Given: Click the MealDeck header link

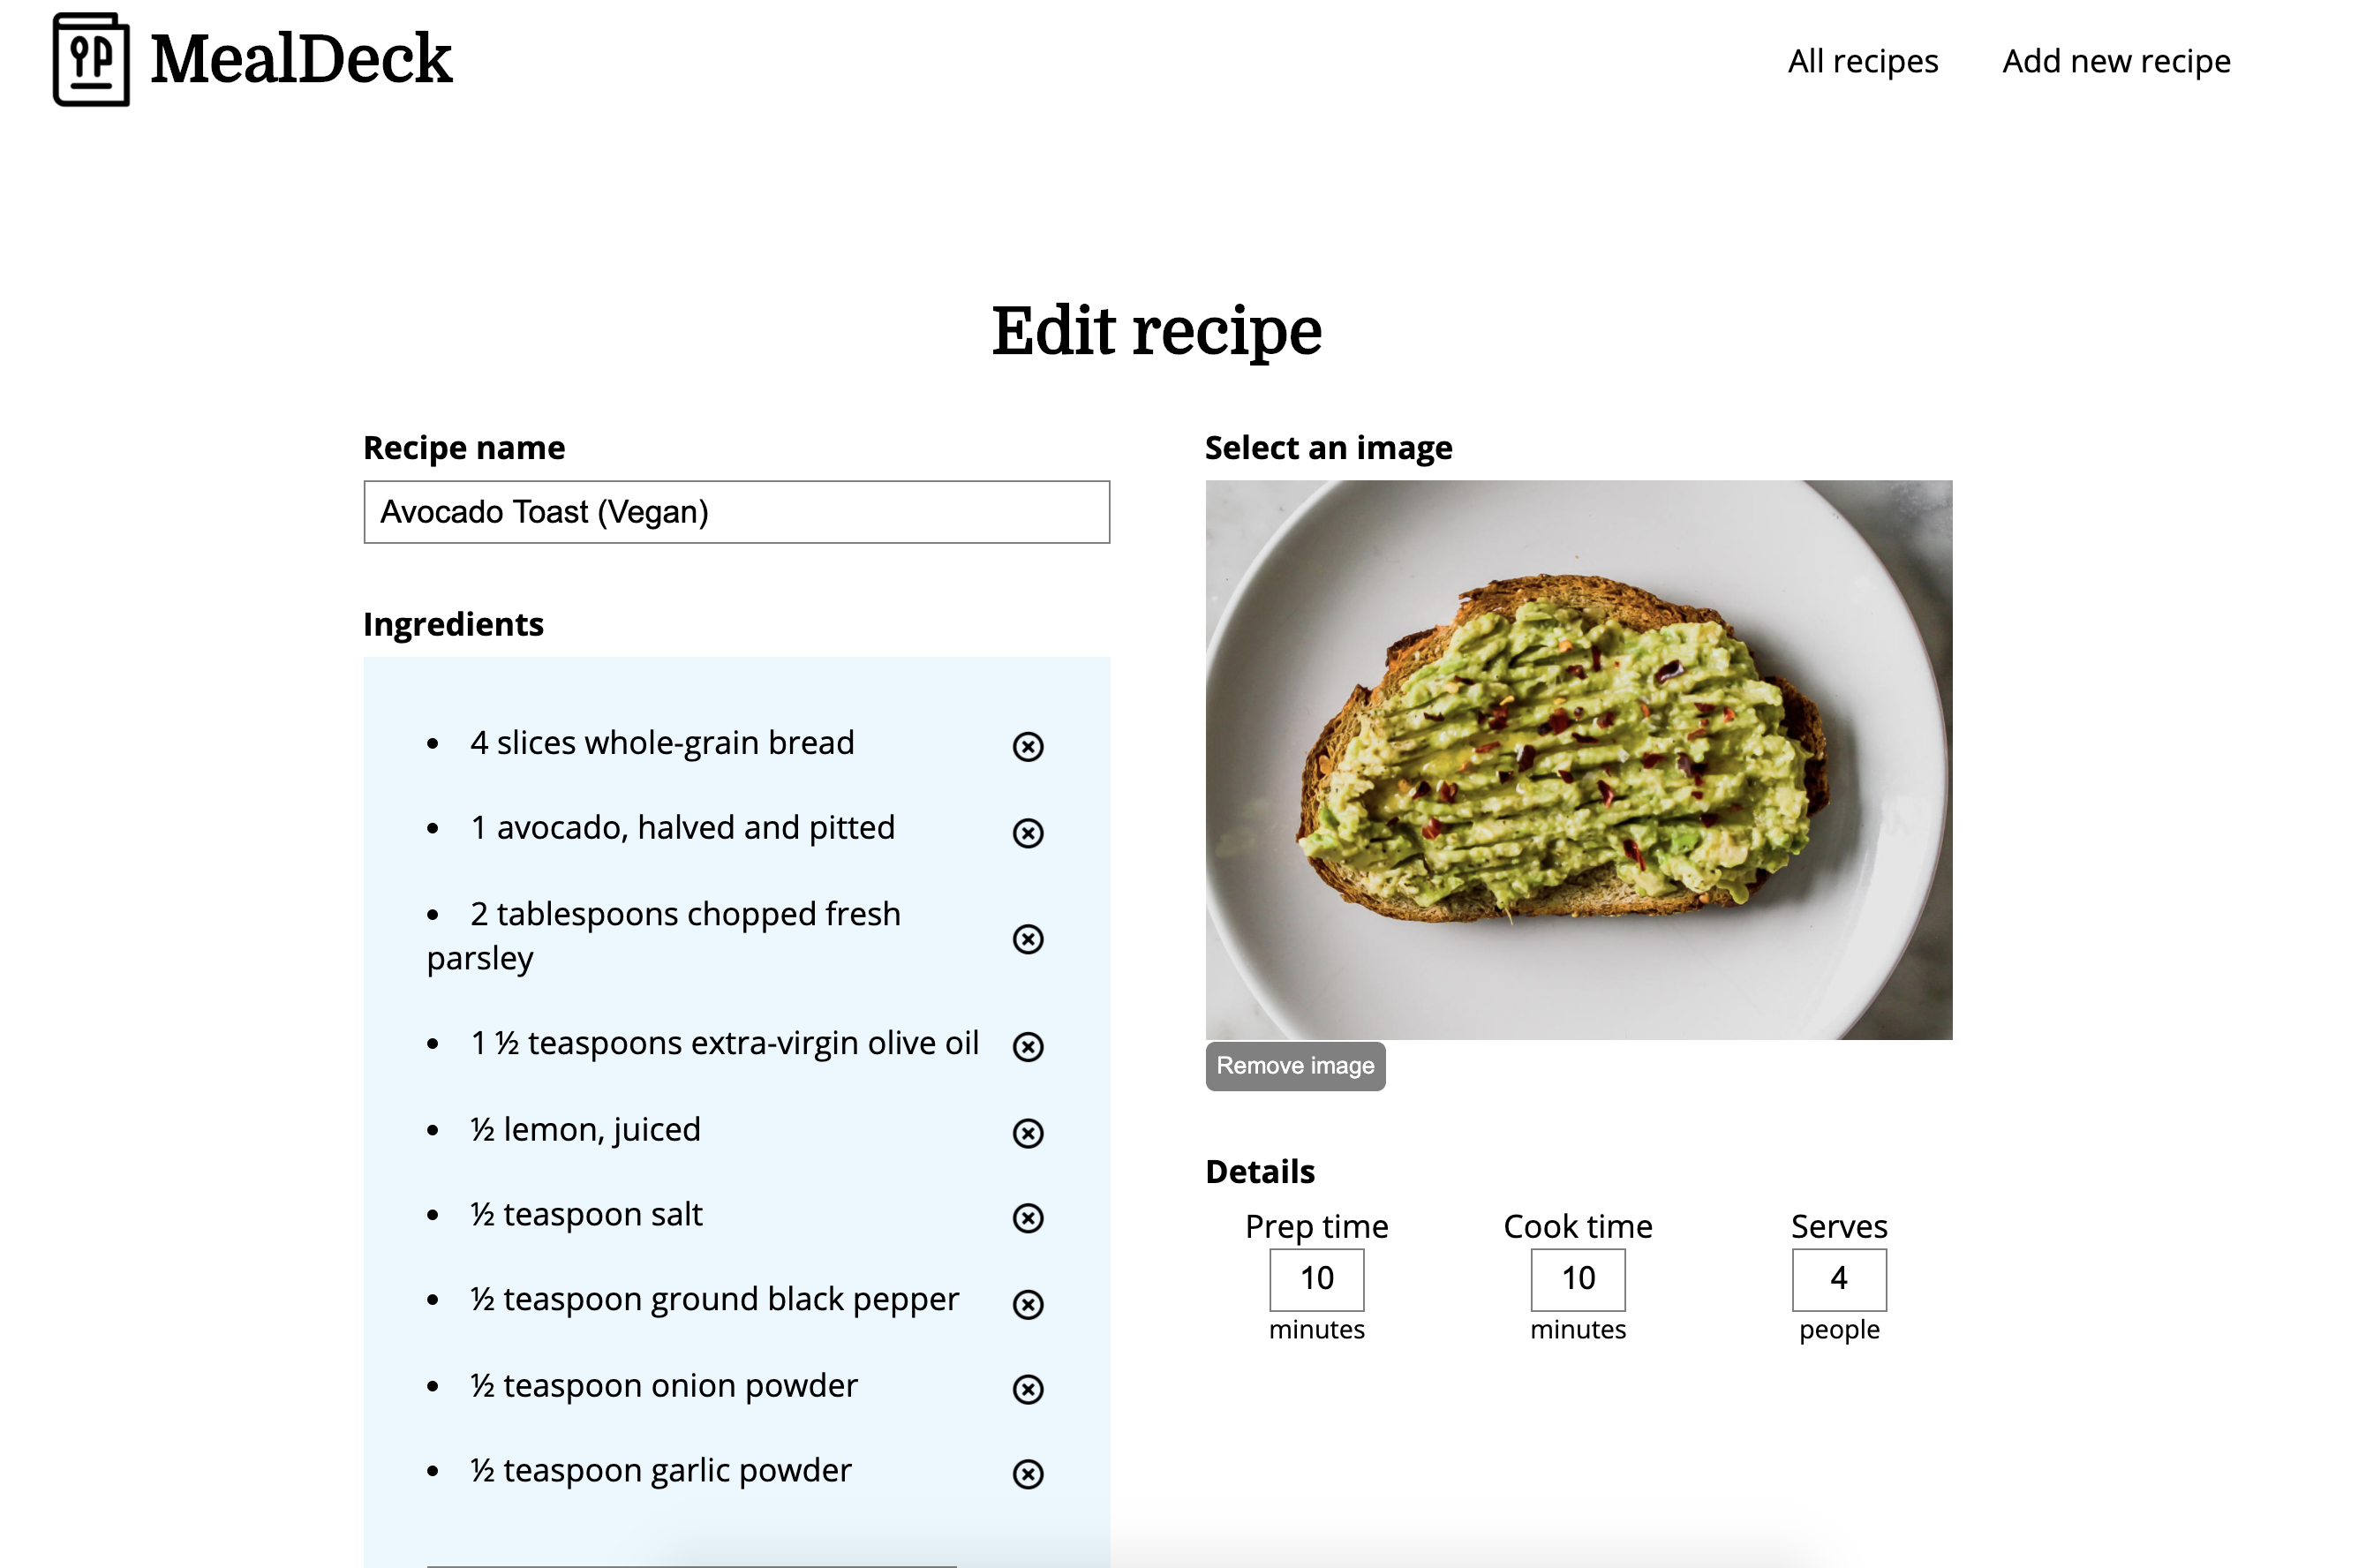Looking at the screenshot, I should (x=300, y=60).
